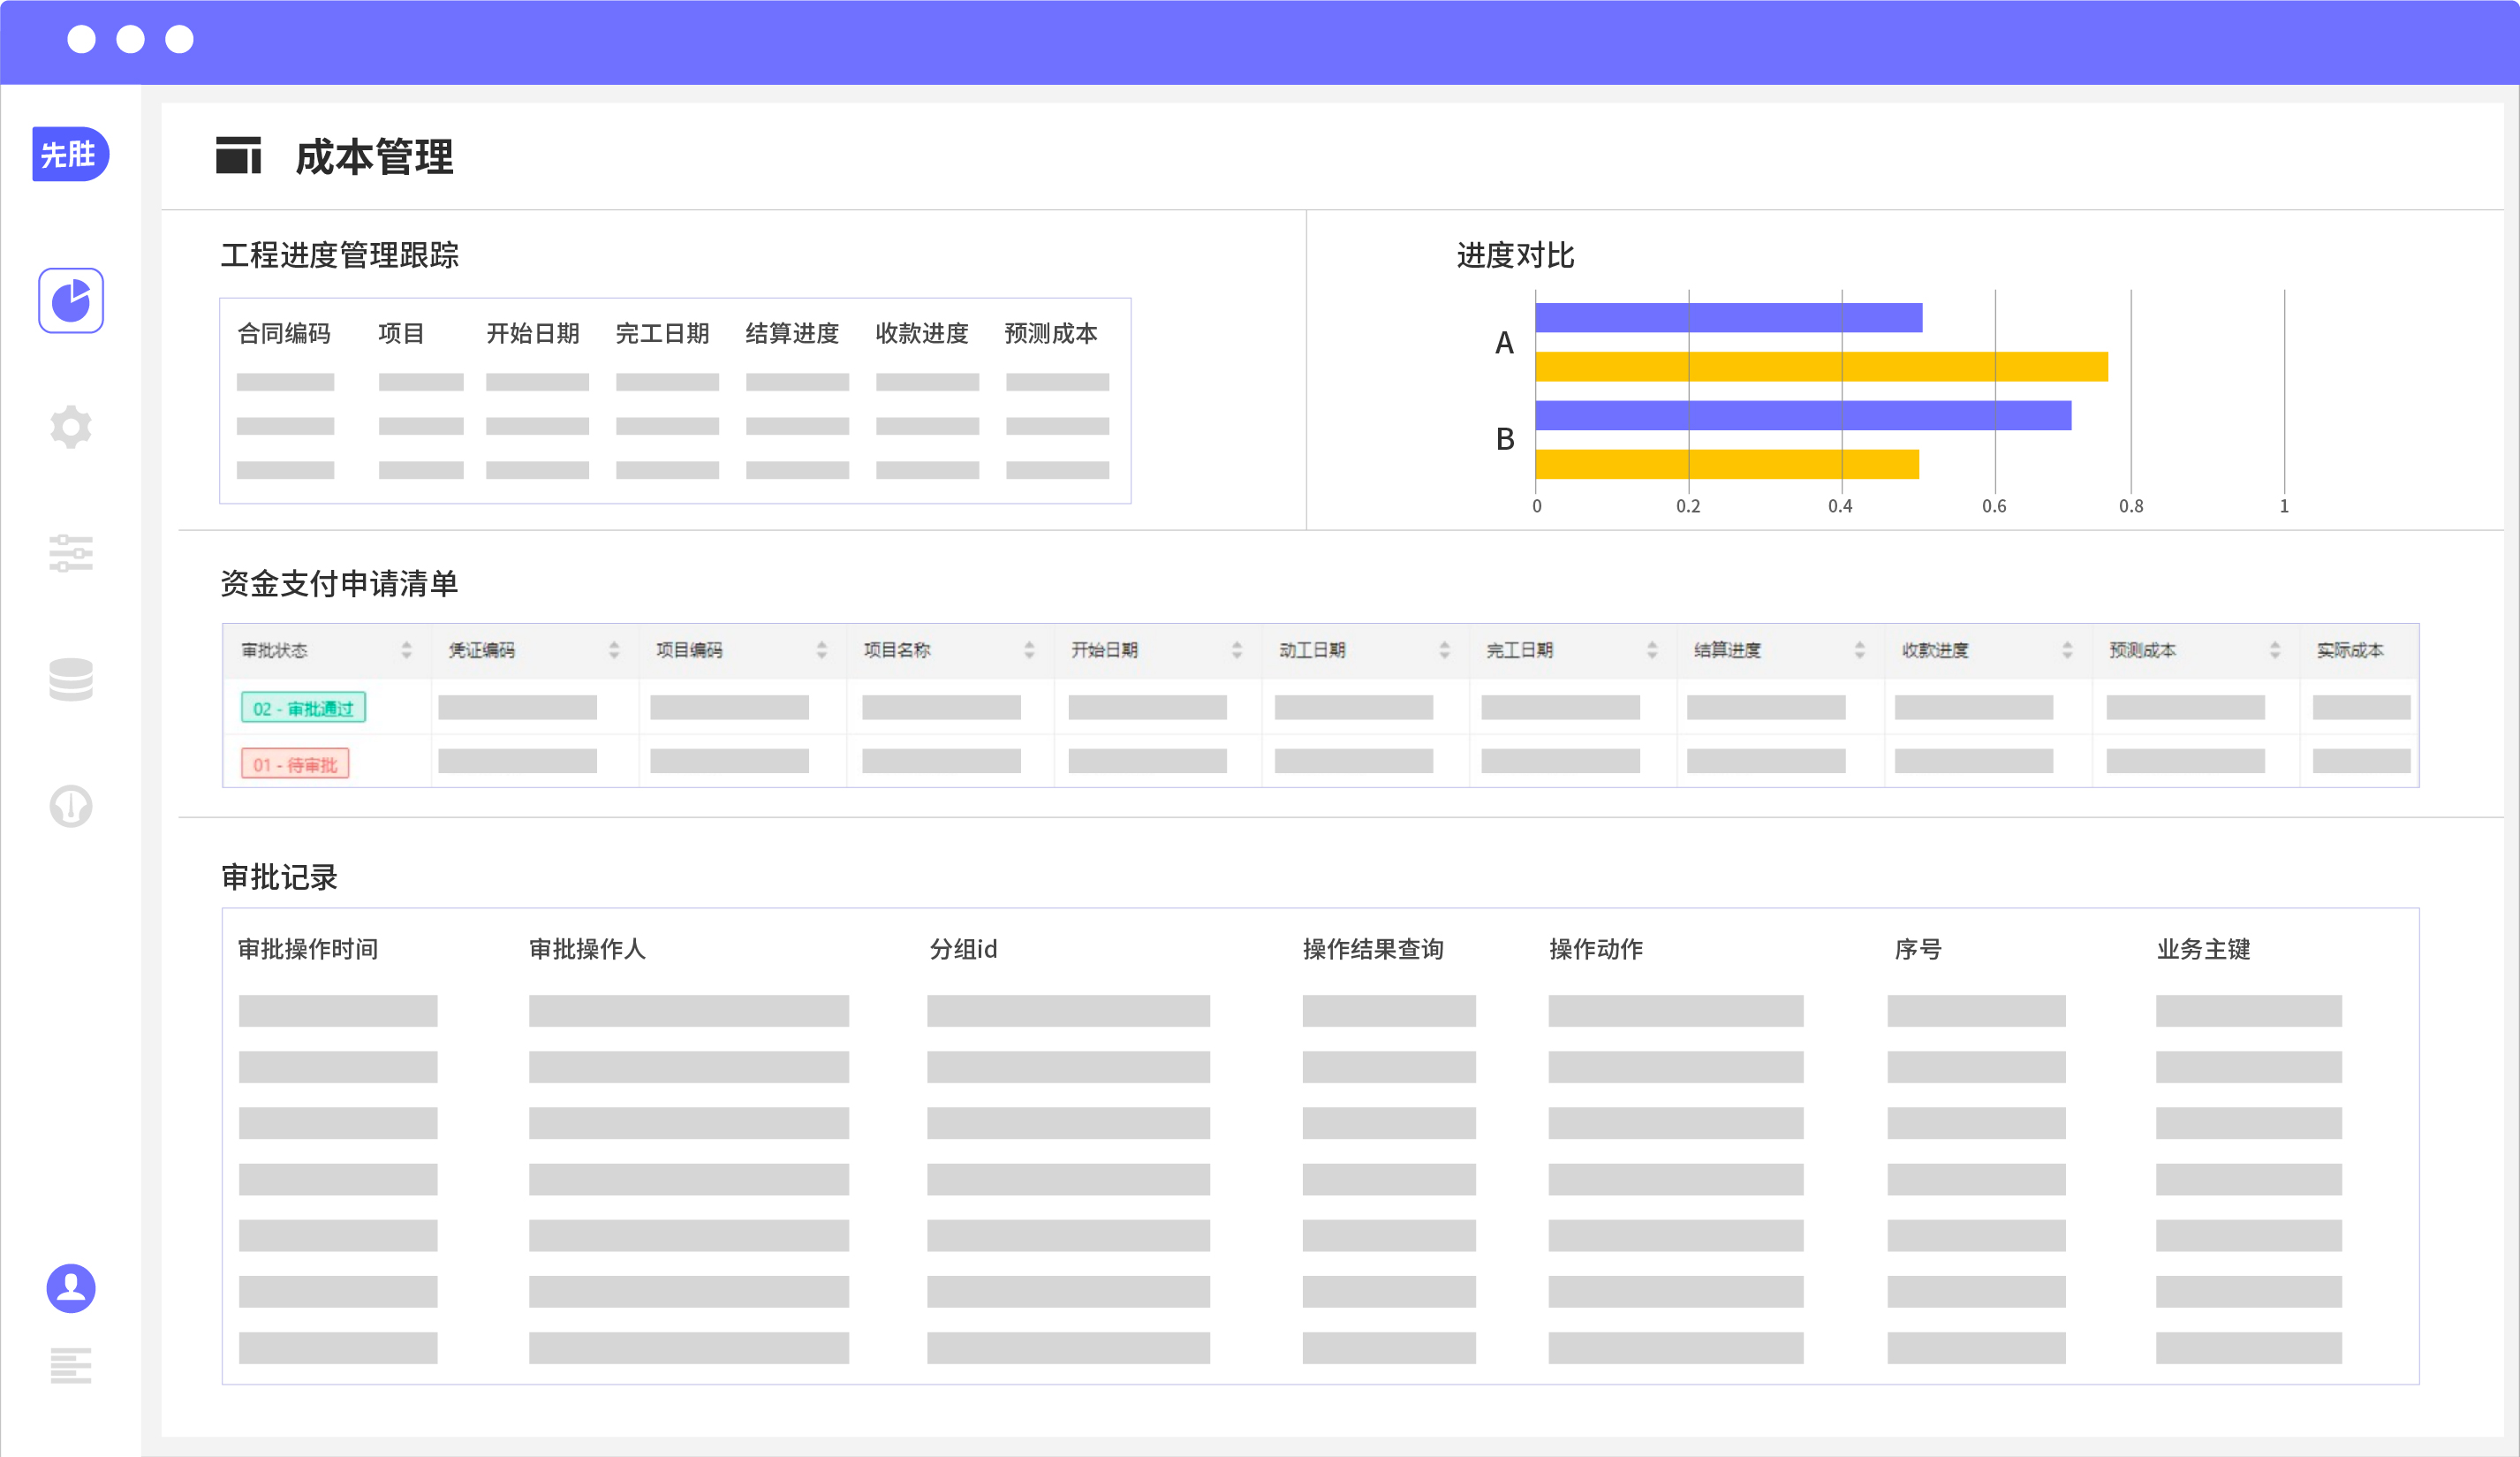Click 完工日期 header in progress tracking table
2520x1457 pixels.
pos(662,333)
